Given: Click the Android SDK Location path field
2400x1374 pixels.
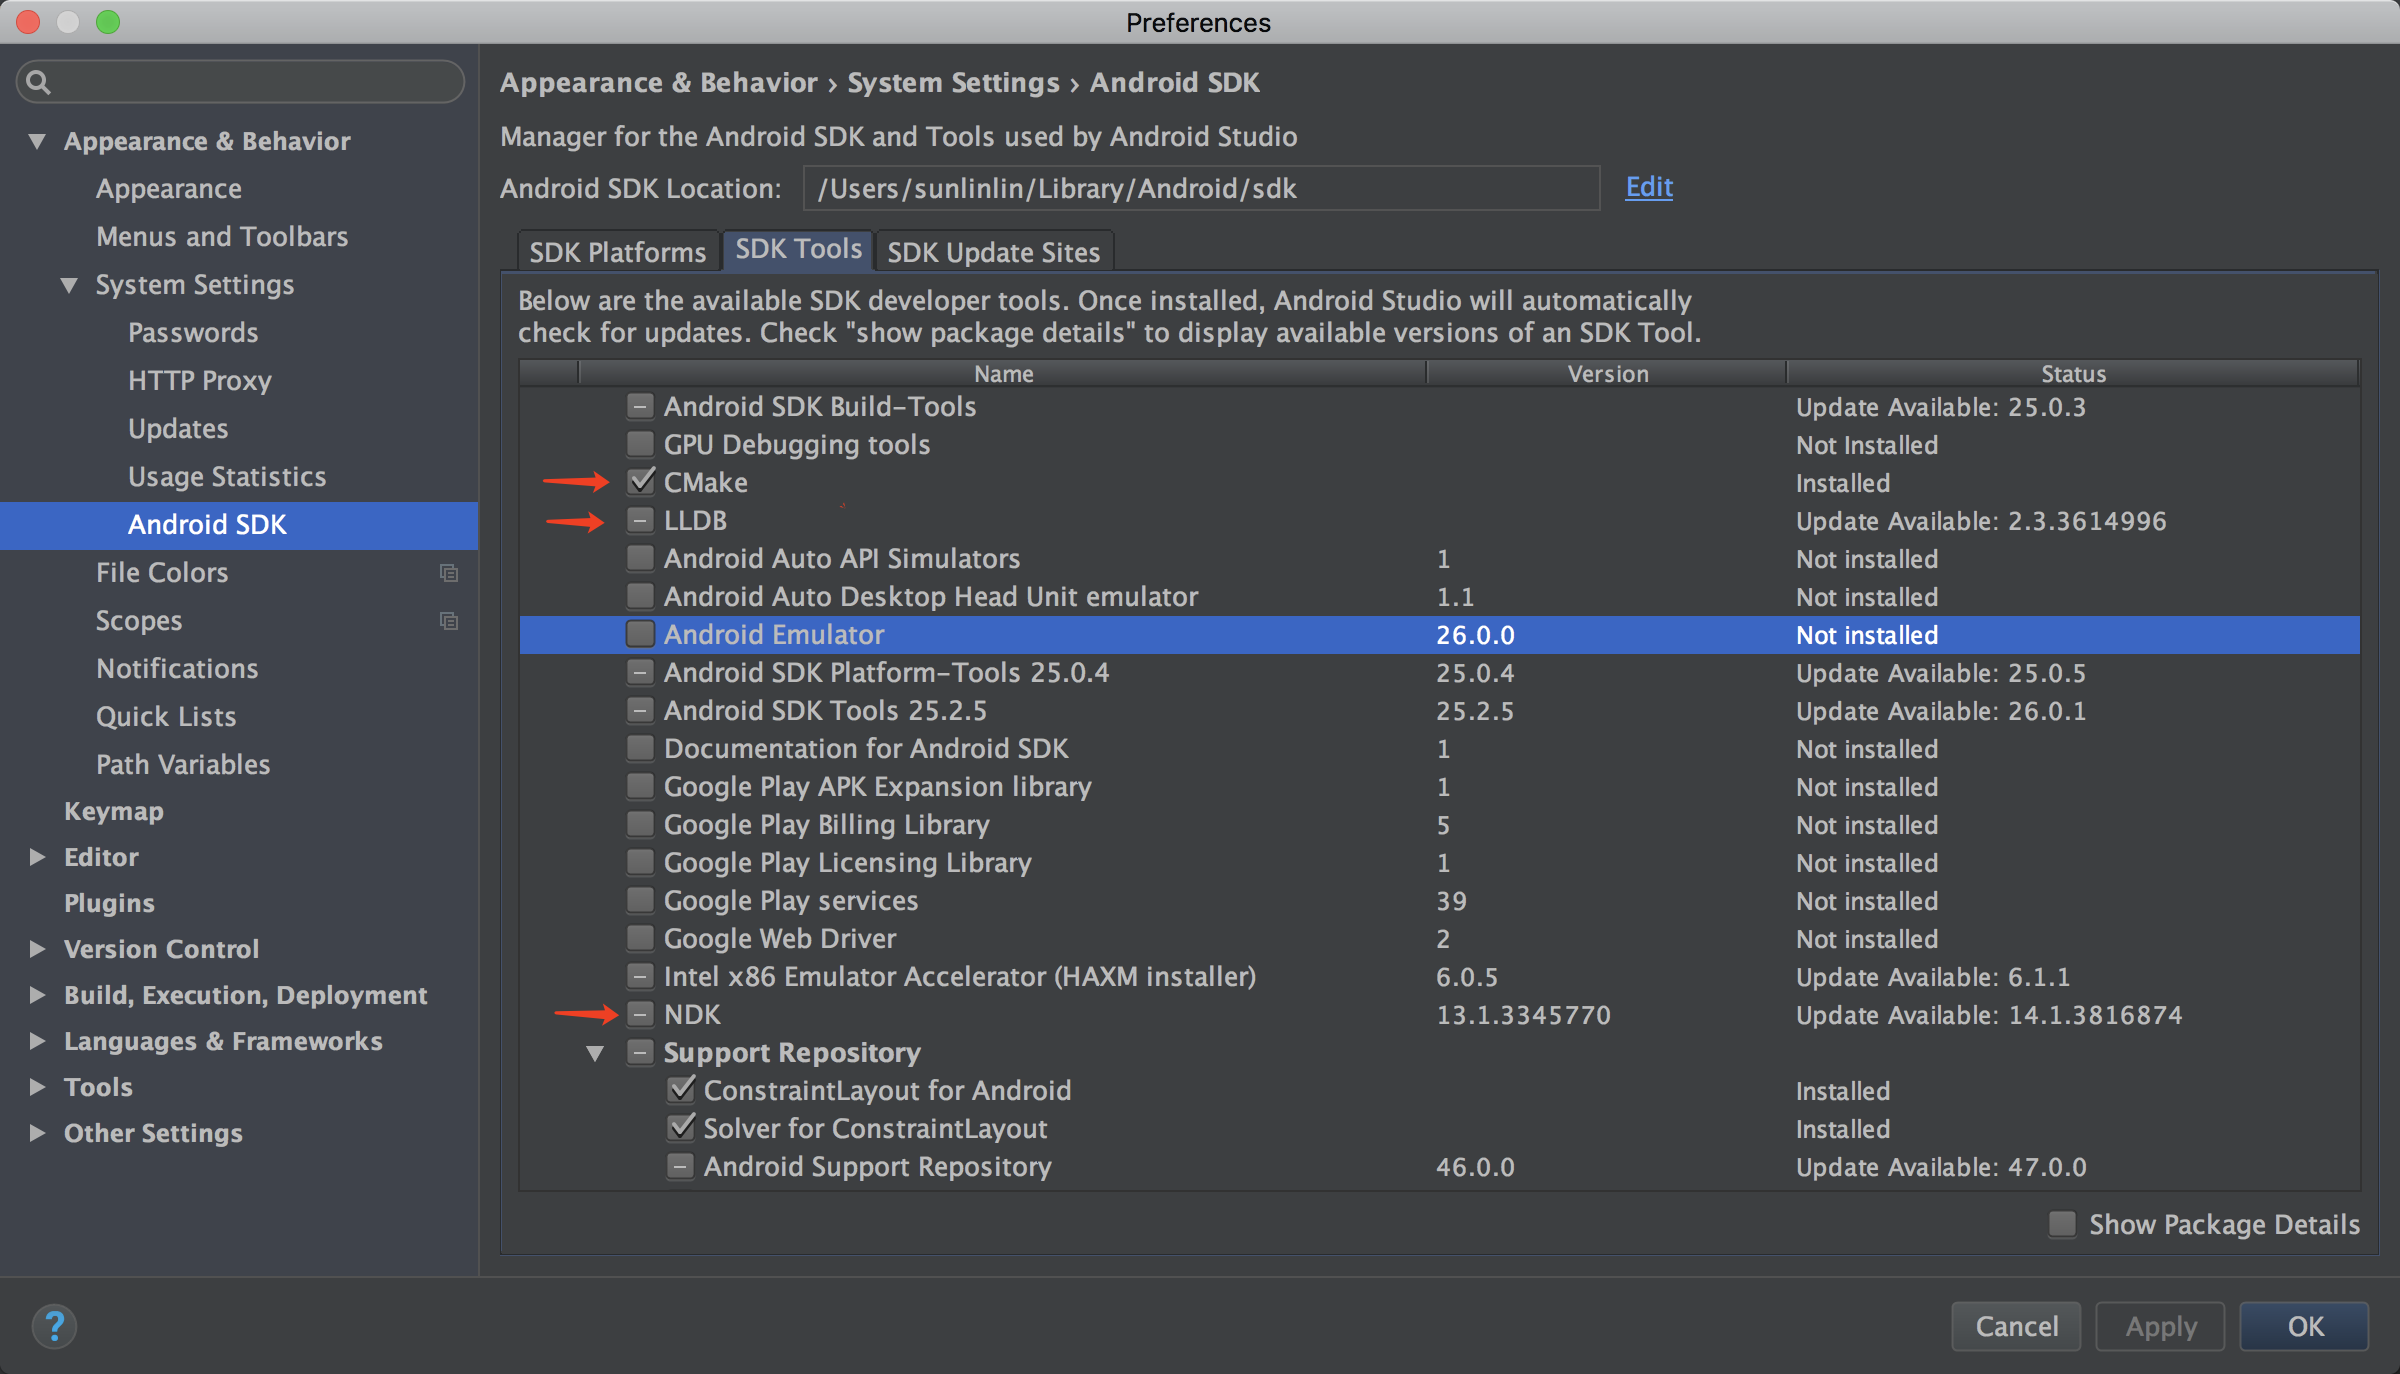Looking at the screenshot, I should [1201, 188].
